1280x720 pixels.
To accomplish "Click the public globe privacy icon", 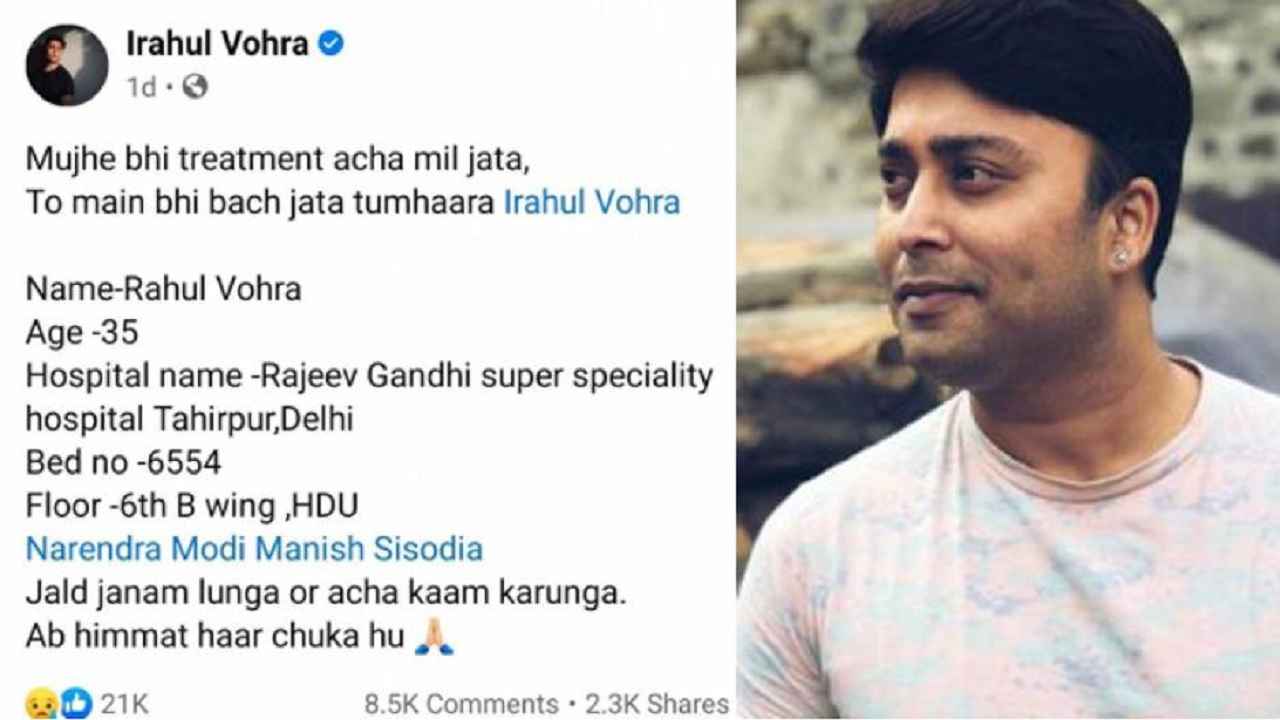I will pos(195,88).
